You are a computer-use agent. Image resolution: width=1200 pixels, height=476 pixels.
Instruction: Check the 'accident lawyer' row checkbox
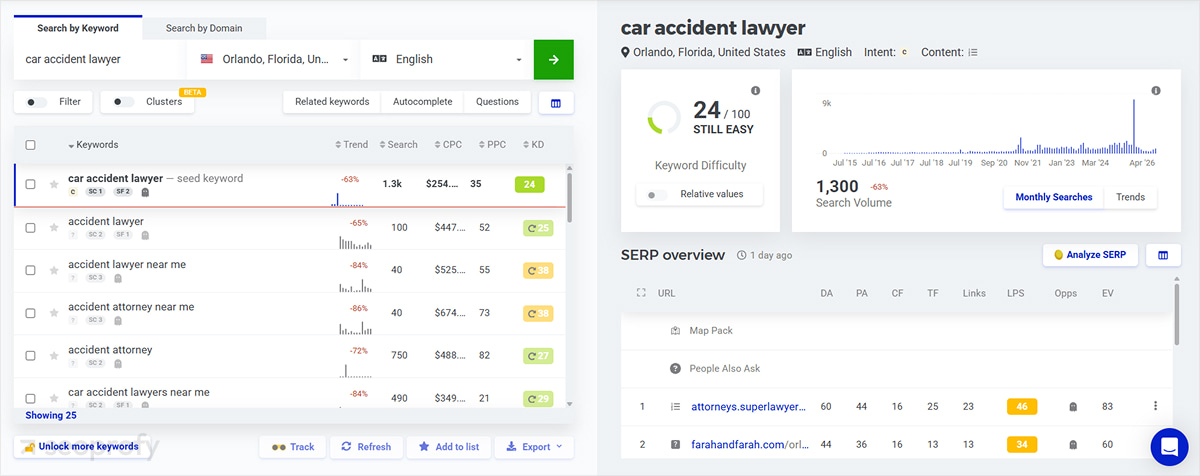(x=30, y=228)
